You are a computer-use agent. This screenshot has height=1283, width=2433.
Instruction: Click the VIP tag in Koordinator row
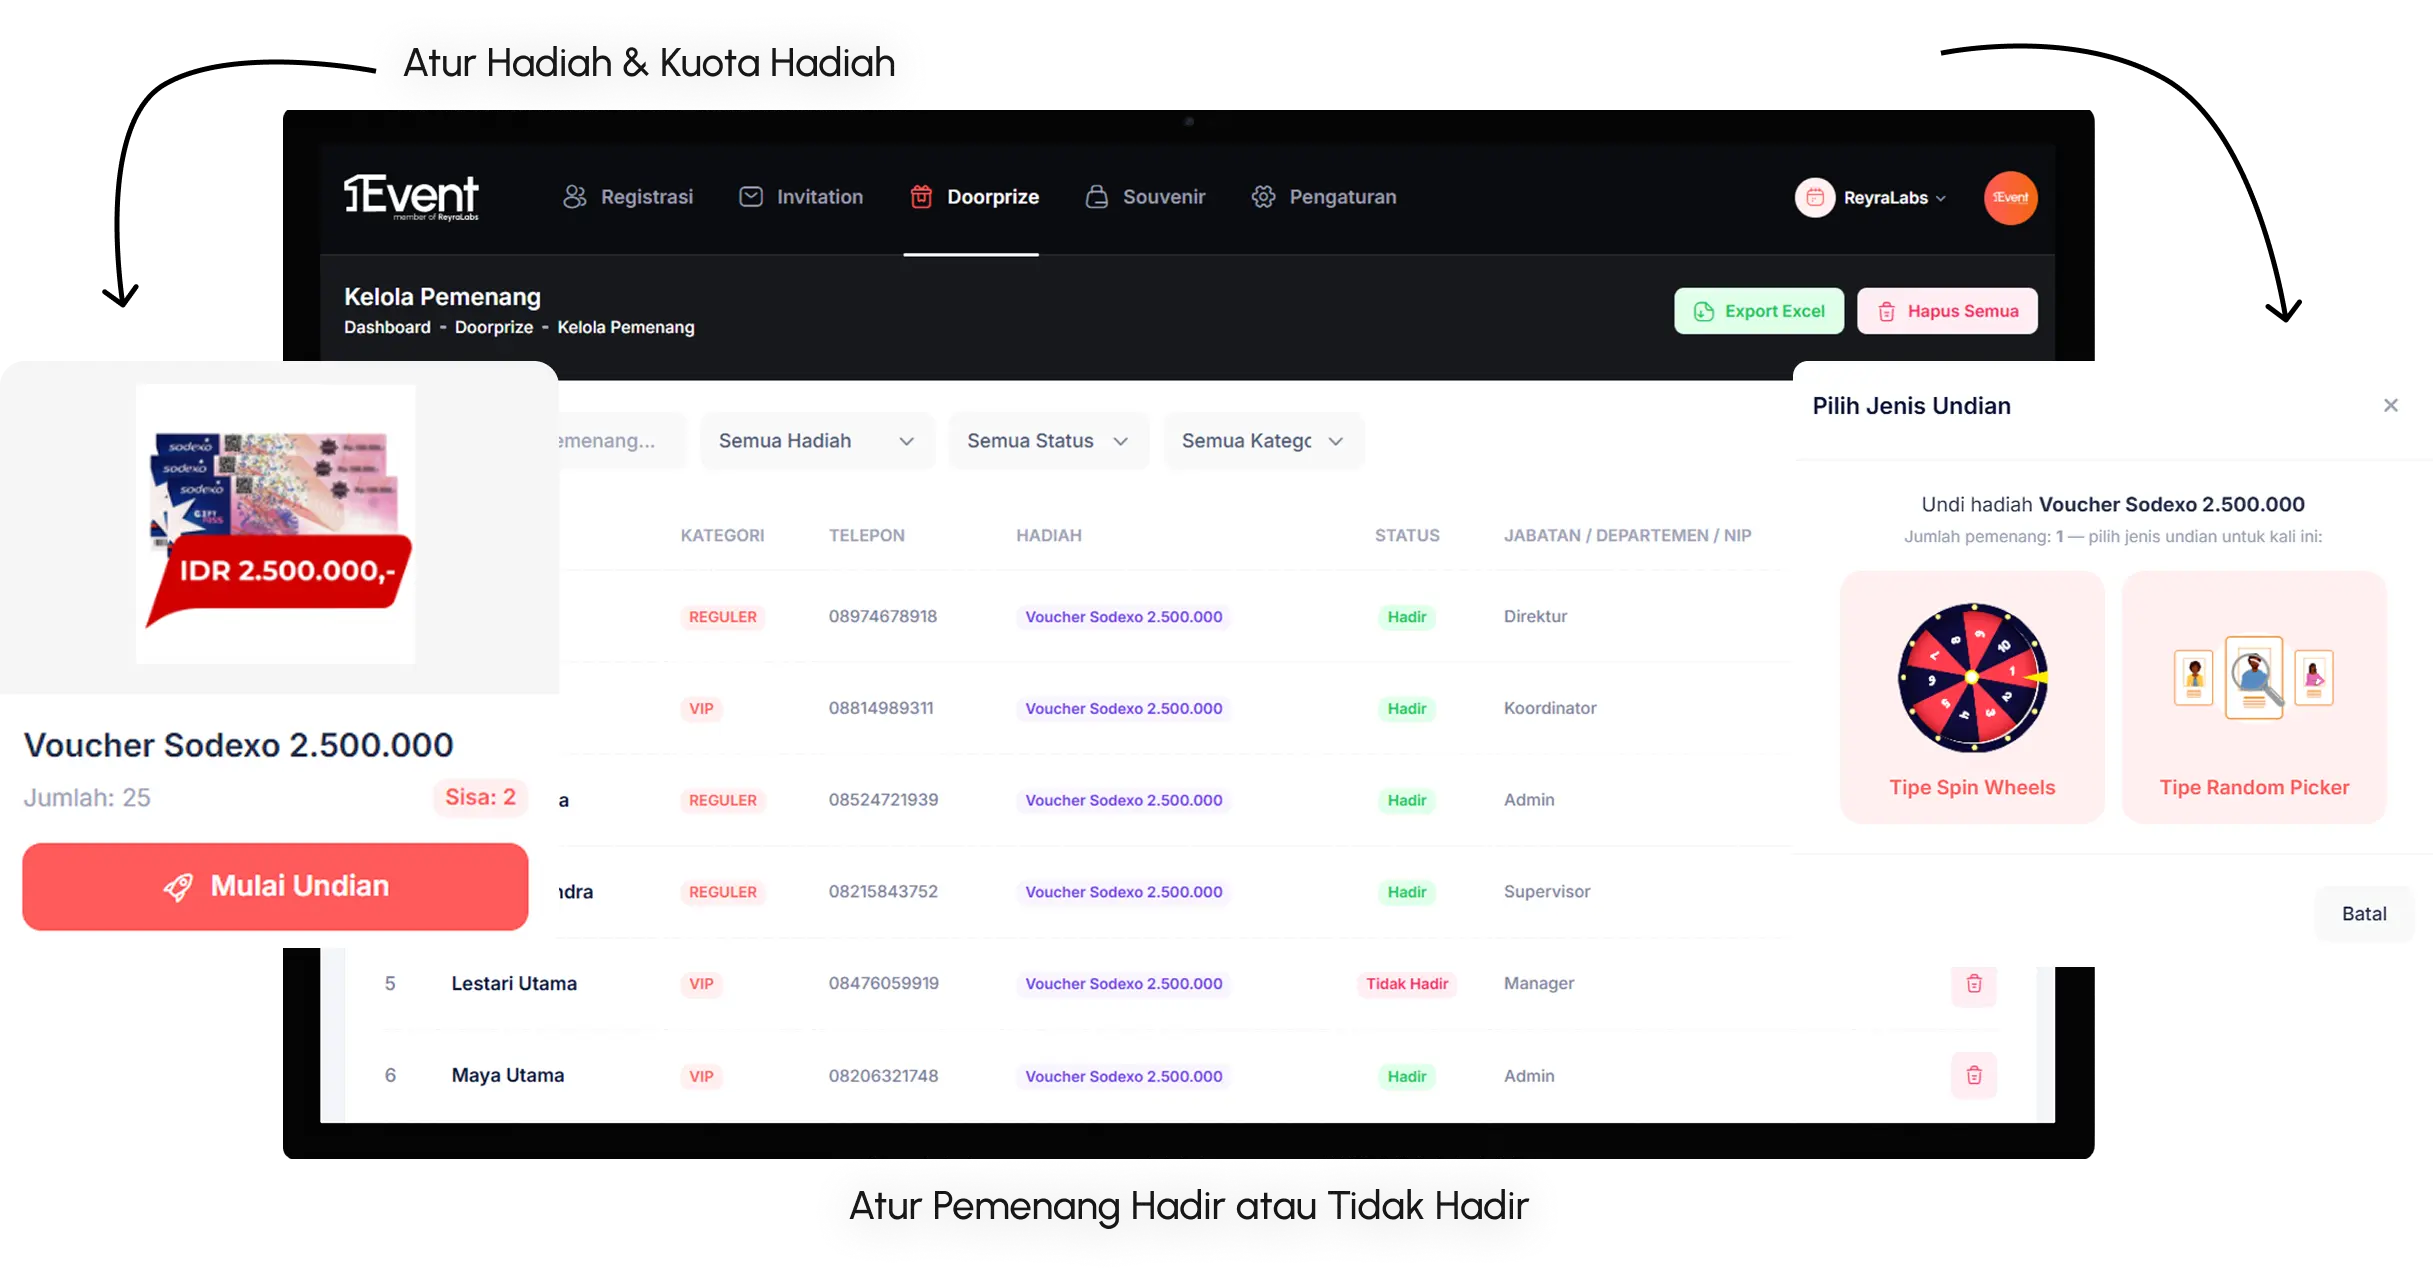tap(701, 709)
